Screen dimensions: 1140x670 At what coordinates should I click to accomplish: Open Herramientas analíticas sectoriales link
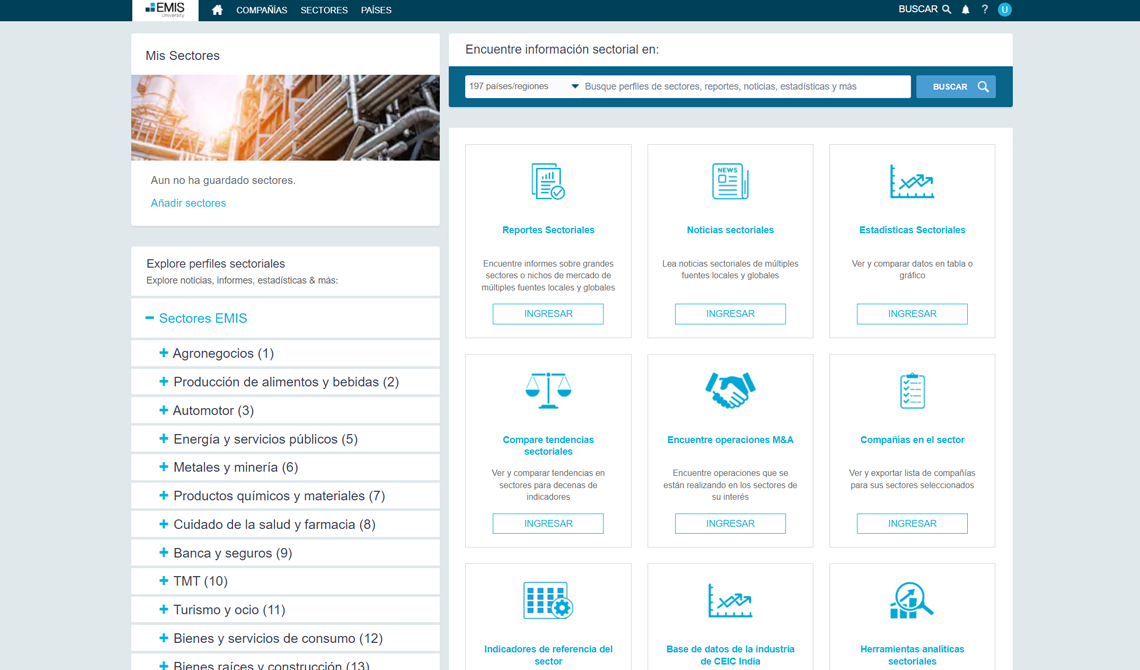point(912,655)
